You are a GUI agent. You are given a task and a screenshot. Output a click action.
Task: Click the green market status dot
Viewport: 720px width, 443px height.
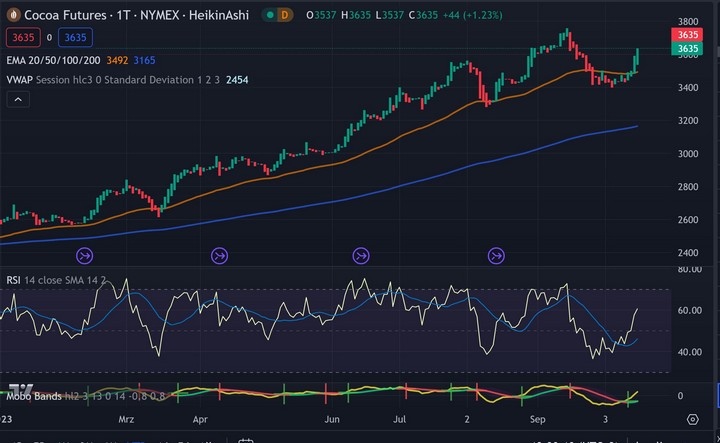click(270, 15)
